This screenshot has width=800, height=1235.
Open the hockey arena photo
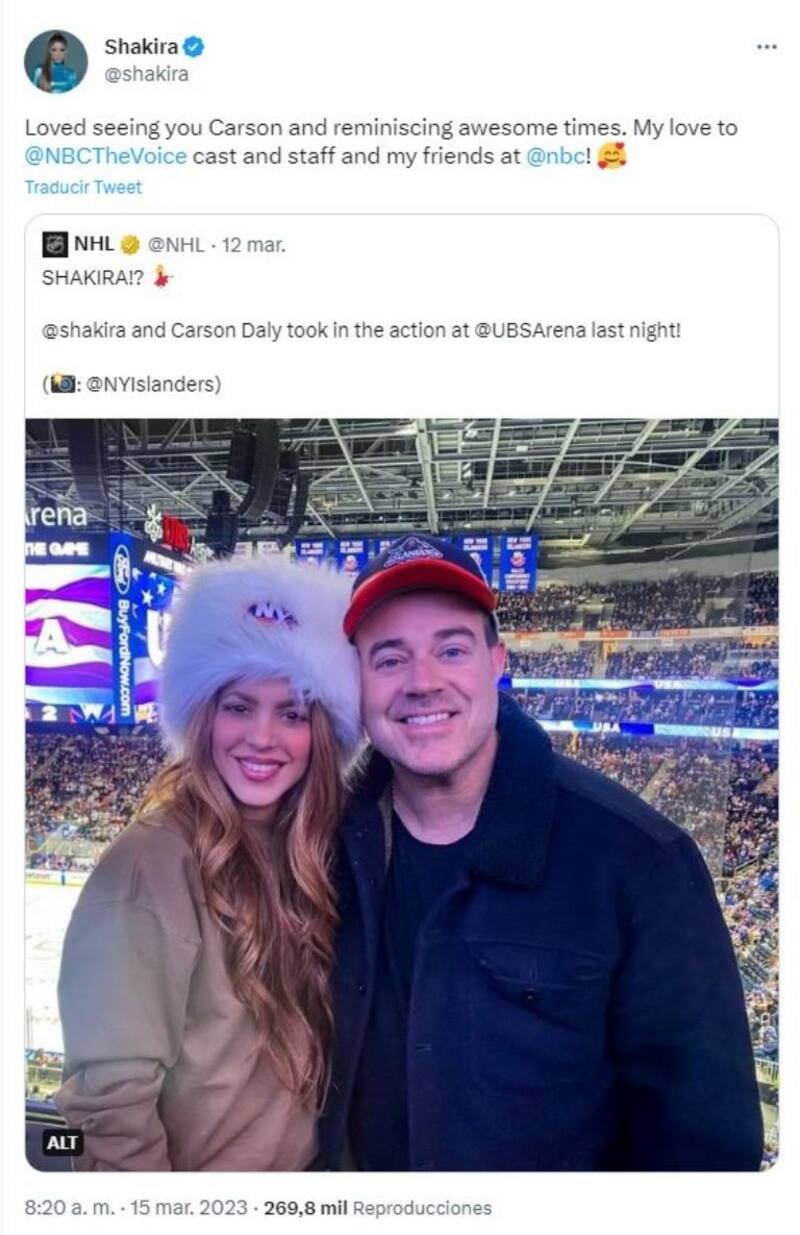click(401, 794)
